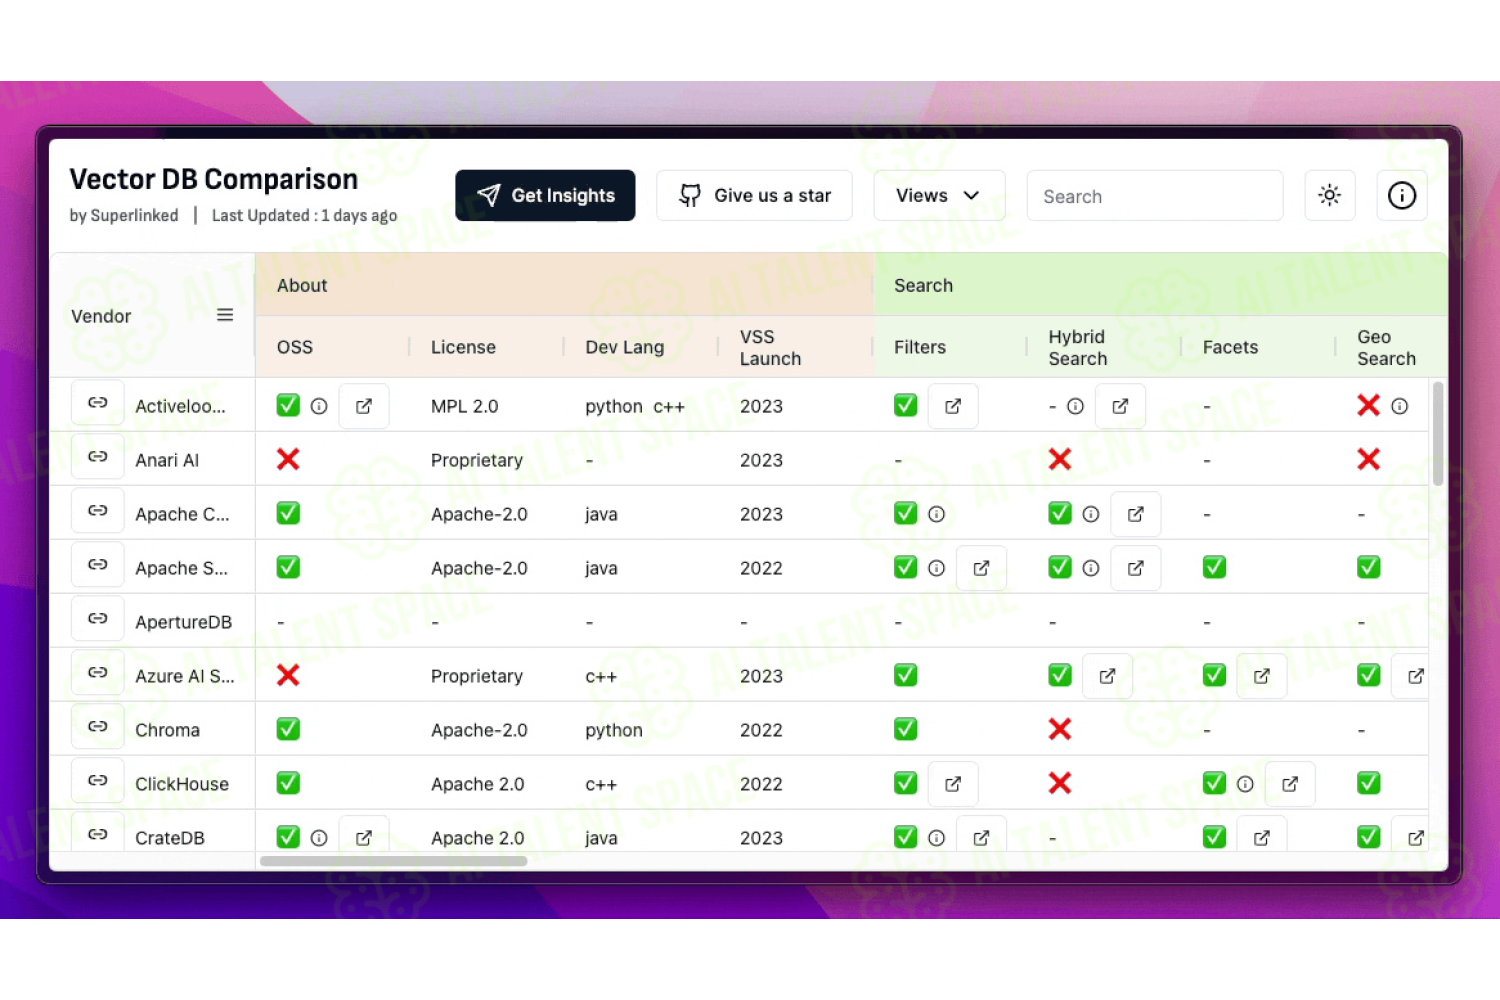
Task: Click the vertical table scrollbar
Action: click(1438, 433)
